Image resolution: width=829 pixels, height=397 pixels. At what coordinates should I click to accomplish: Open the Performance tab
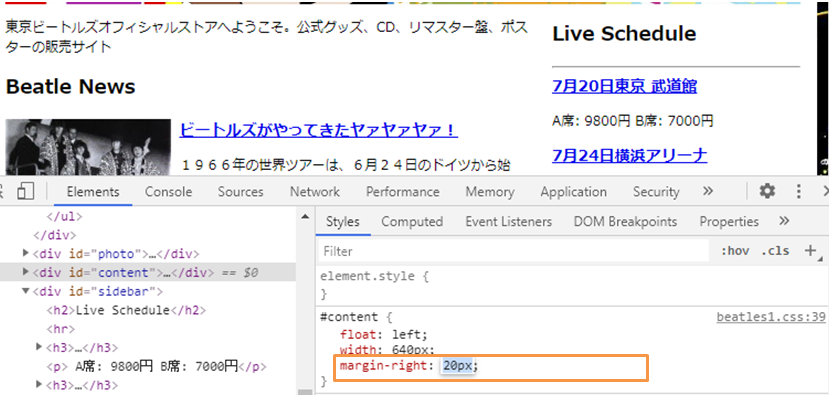tap(403, 191)
